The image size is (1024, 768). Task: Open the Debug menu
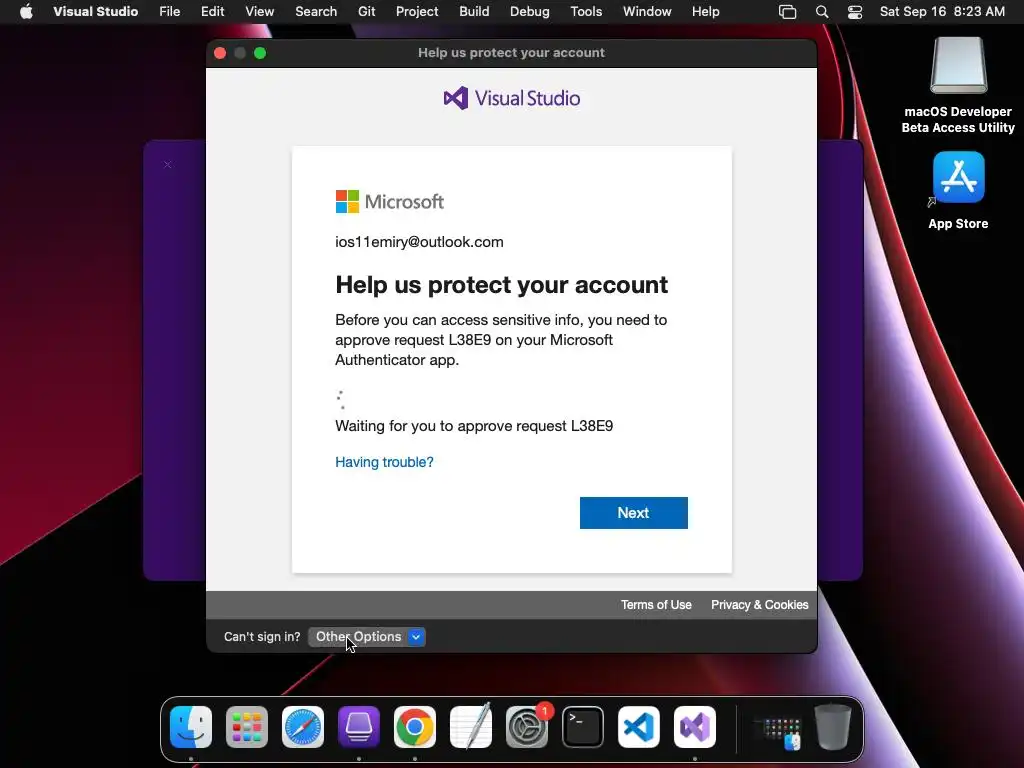click(530, 12)
